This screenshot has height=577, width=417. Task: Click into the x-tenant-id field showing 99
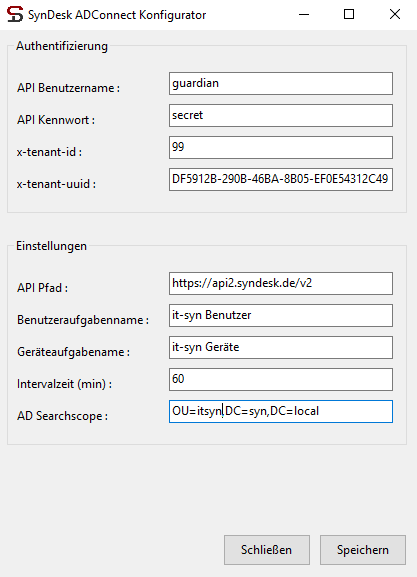pos(281,148)
